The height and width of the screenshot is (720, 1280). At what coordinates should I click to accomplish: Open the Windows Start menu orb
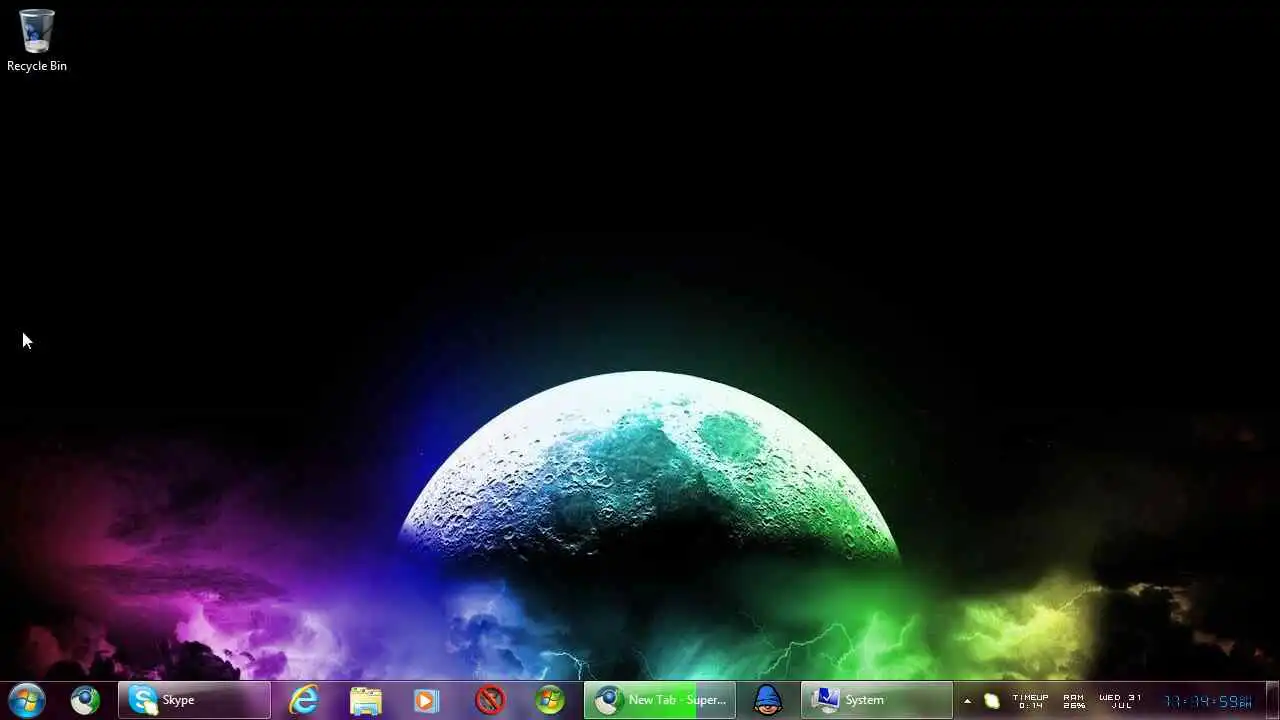coord(26,700)
